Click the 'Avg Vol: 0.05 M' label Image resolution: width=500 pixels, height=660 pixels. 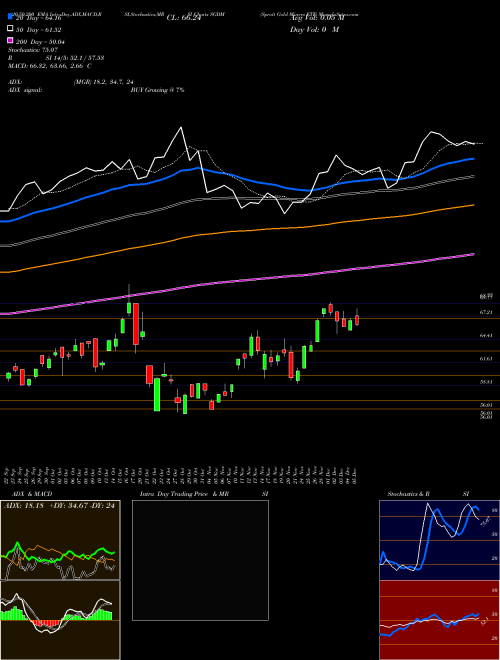317,18
